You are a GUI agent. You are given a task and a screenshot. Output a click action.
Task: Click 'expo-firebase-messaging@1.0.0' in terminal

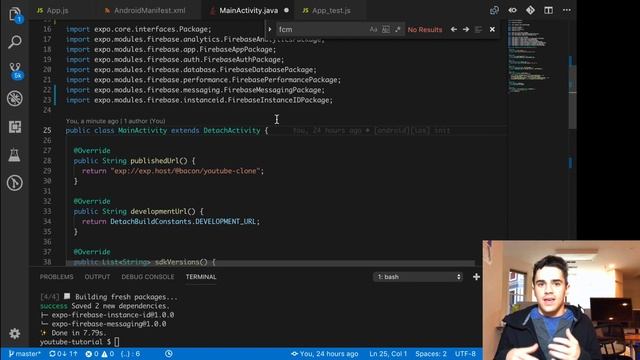pos(109,324)
